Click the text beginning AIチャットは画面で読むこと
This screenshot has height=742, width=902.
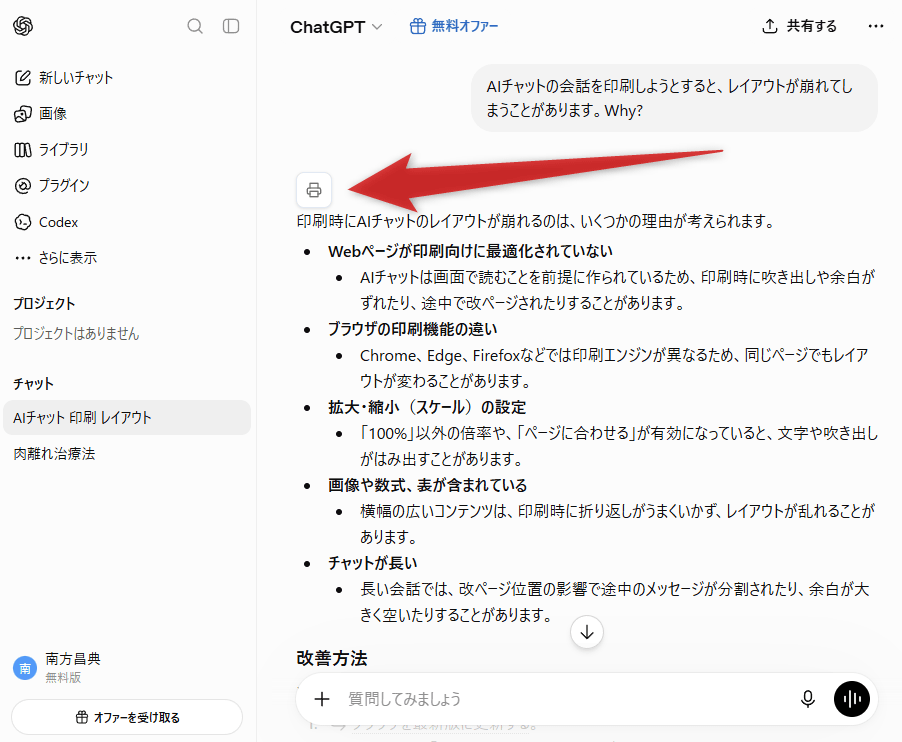coord(618,290)
